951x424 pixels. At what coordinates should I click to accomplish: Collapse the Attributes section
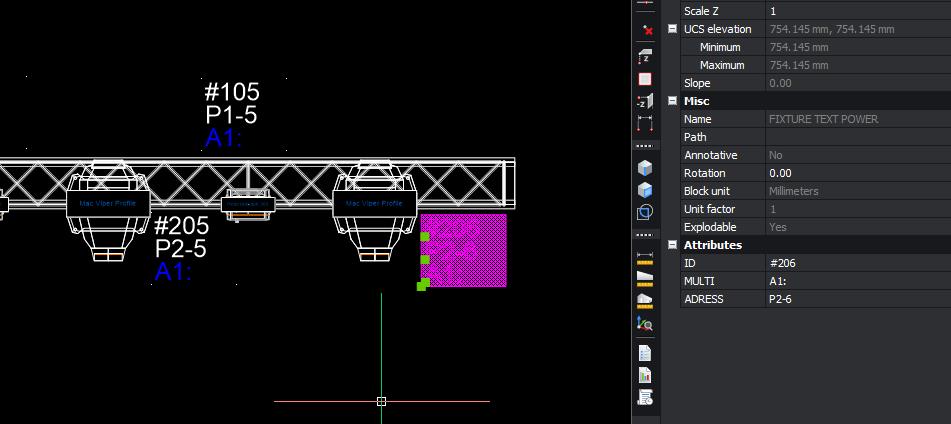pos(673,245)
